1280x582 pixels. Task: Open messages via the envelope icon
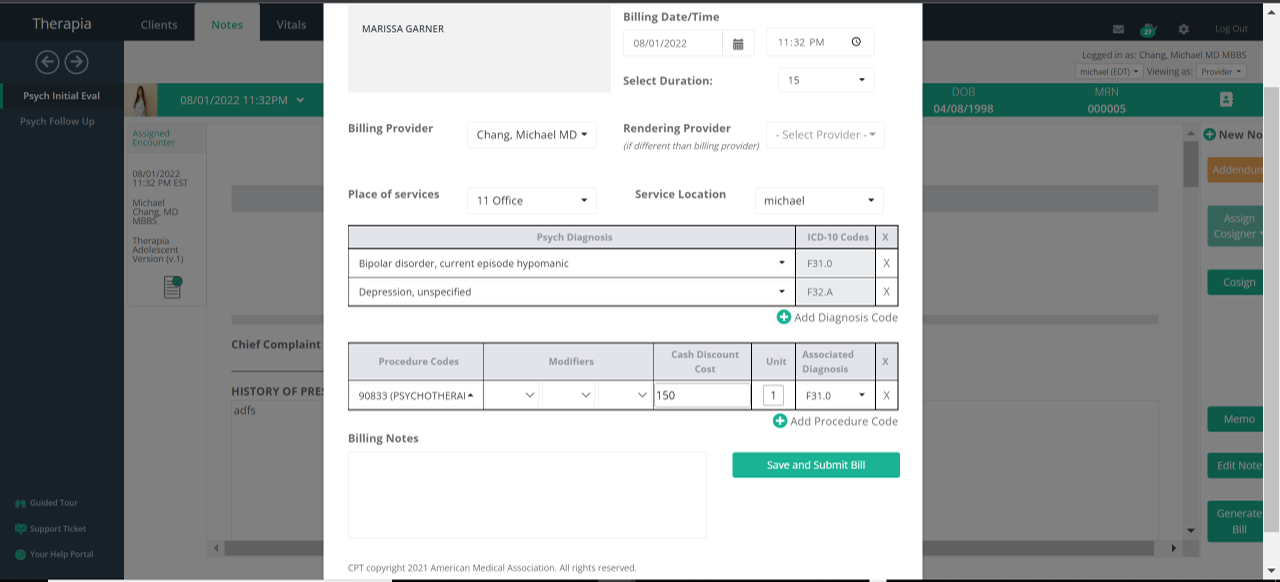coord(1119,28)
